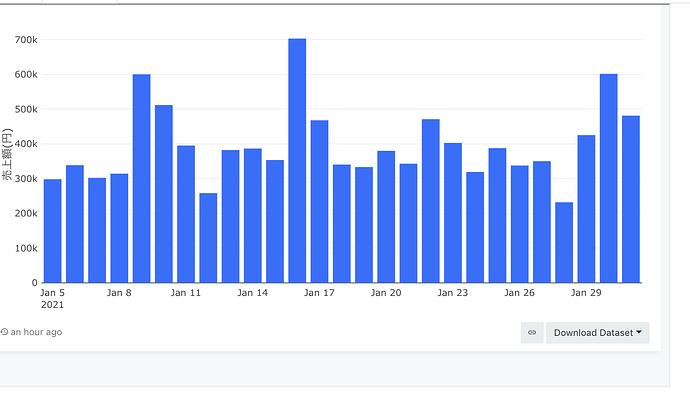Click the Jan 29 bar in the chart
The image size is (690, 395).
pyautogui.click(x=586, y=209)
